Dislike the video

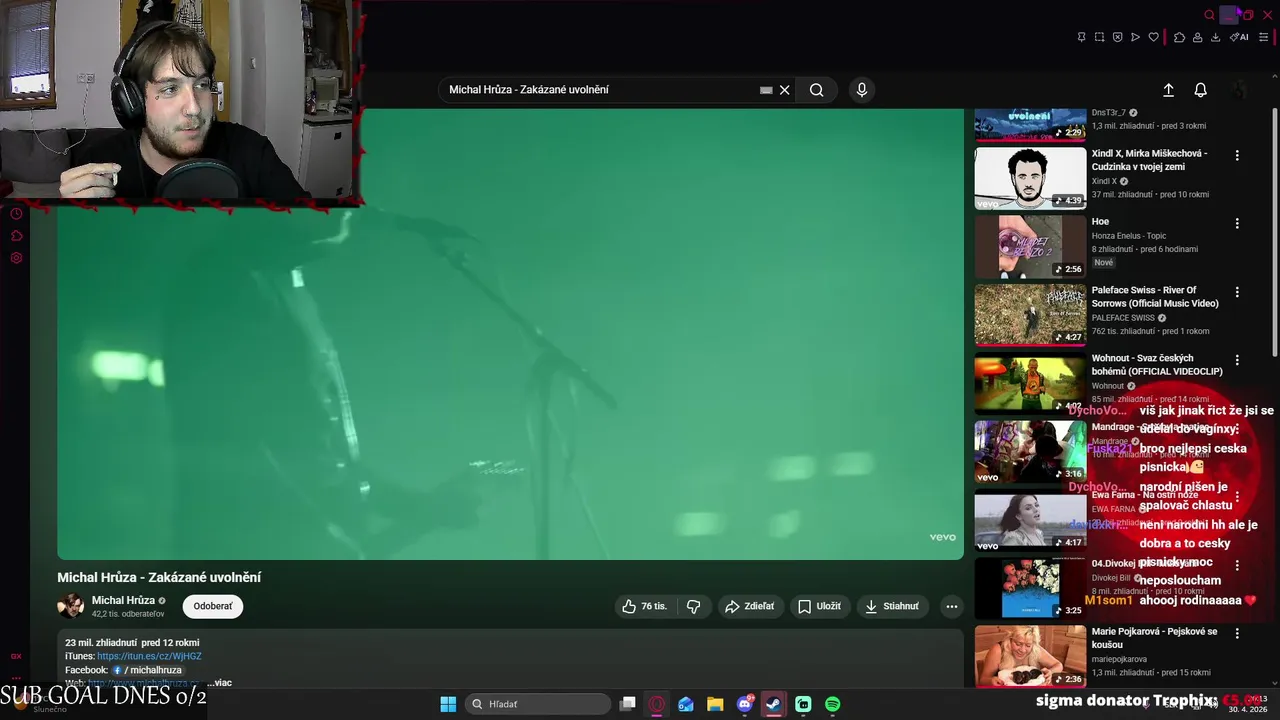coord(693,606)
